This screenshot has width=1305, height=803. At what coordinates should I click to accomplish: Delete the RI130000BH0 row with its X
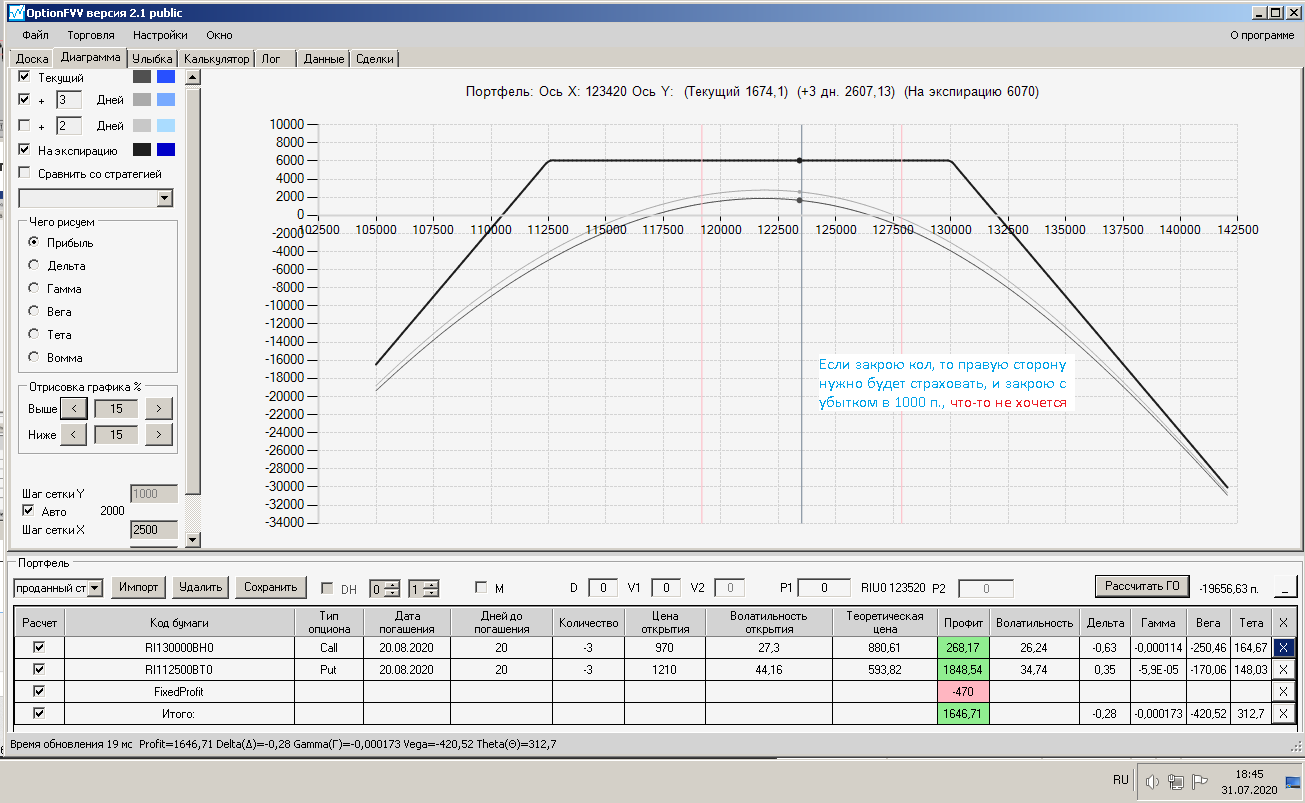(1284, 647)
